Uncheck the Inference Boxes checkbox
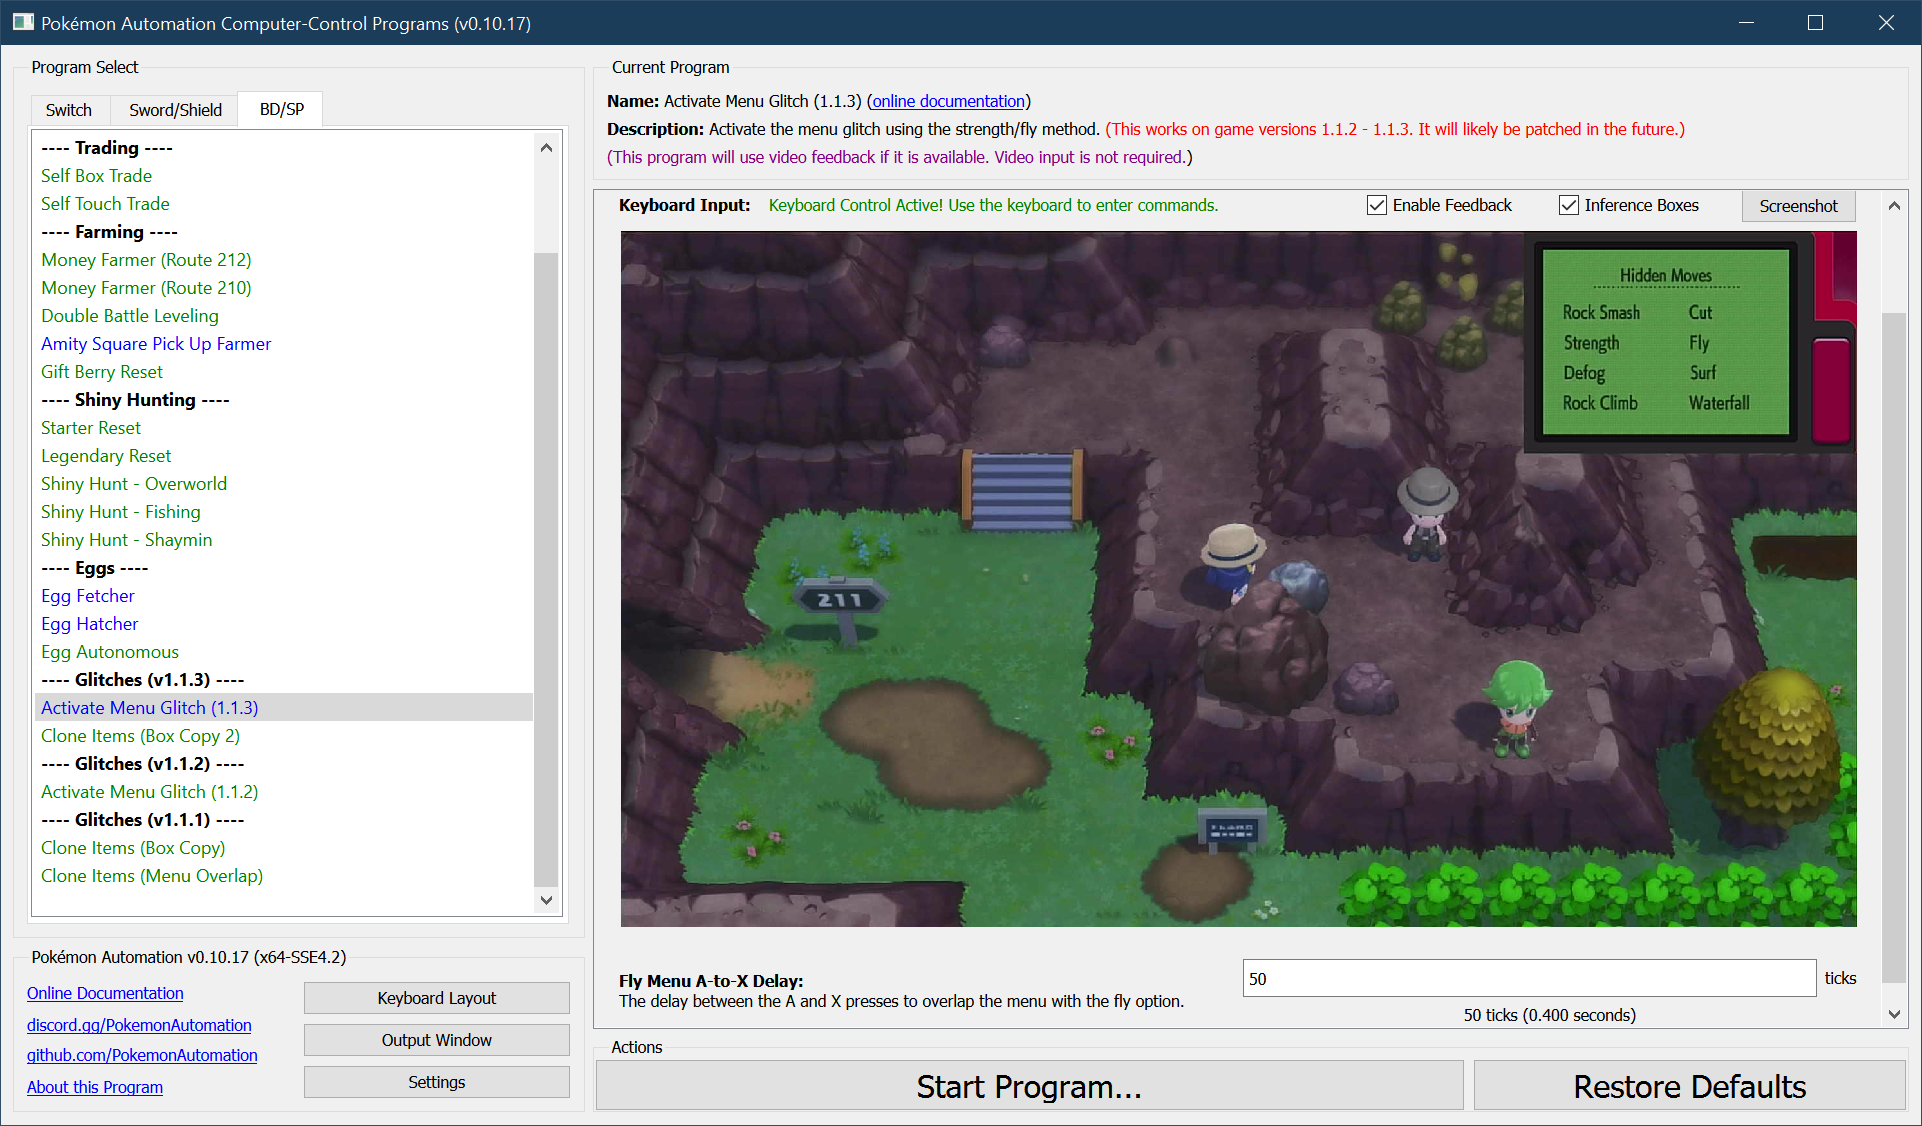This screenshot has height=1126, width=1922. coord(1569,205)
